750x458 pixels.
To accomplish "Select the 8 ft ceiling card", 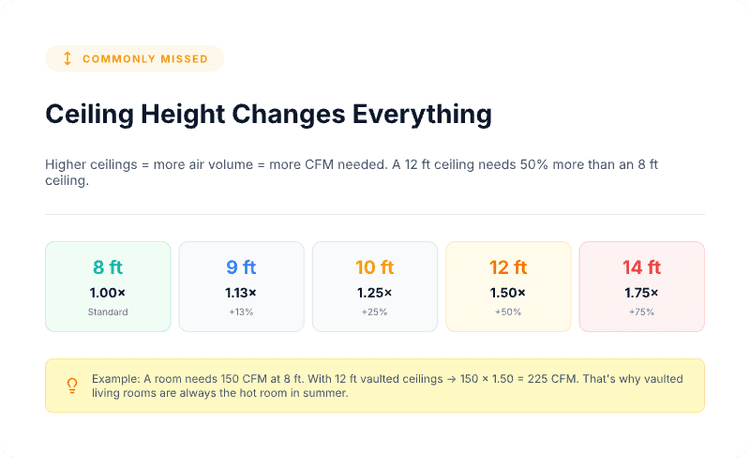I will coord(108,286).
